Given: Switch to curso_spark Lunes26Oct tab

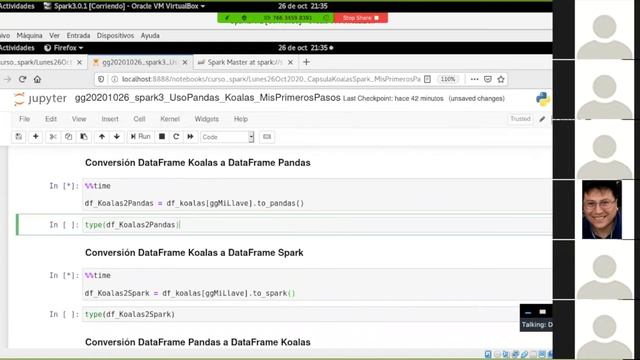Looking at the screenshot, I should pyautogui.click(x=36, y=62).
